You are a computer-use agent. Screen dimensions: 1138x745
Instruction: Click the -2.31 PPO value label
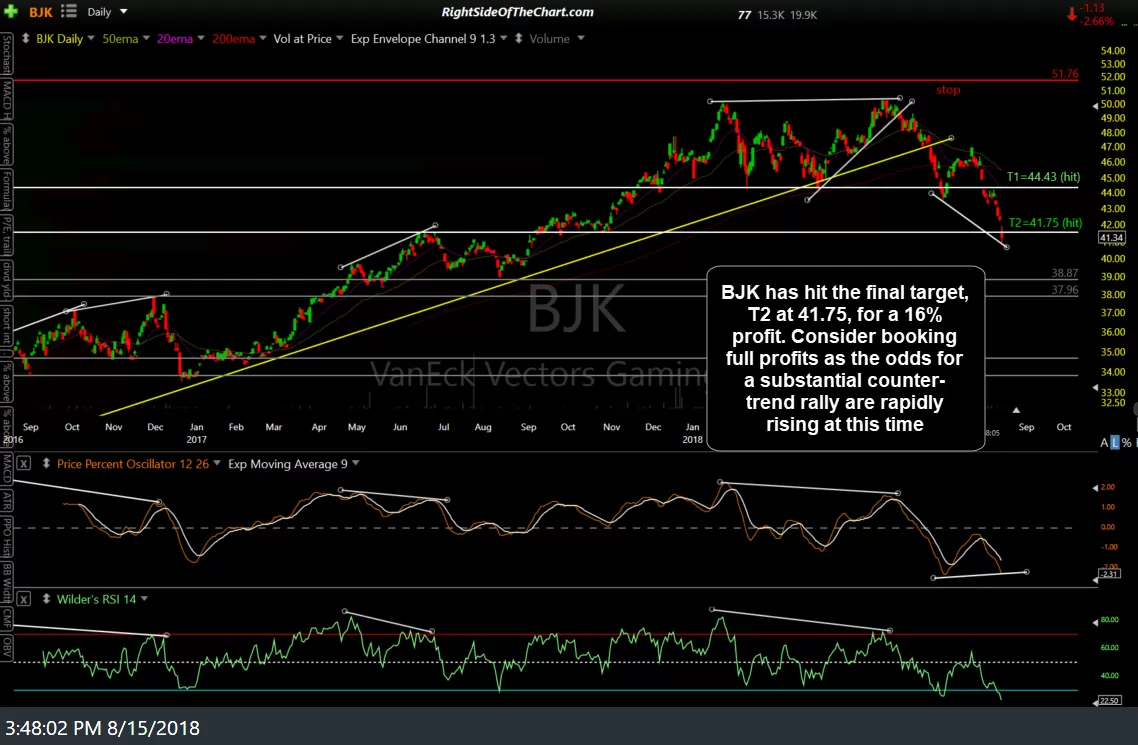[1110, 574]
